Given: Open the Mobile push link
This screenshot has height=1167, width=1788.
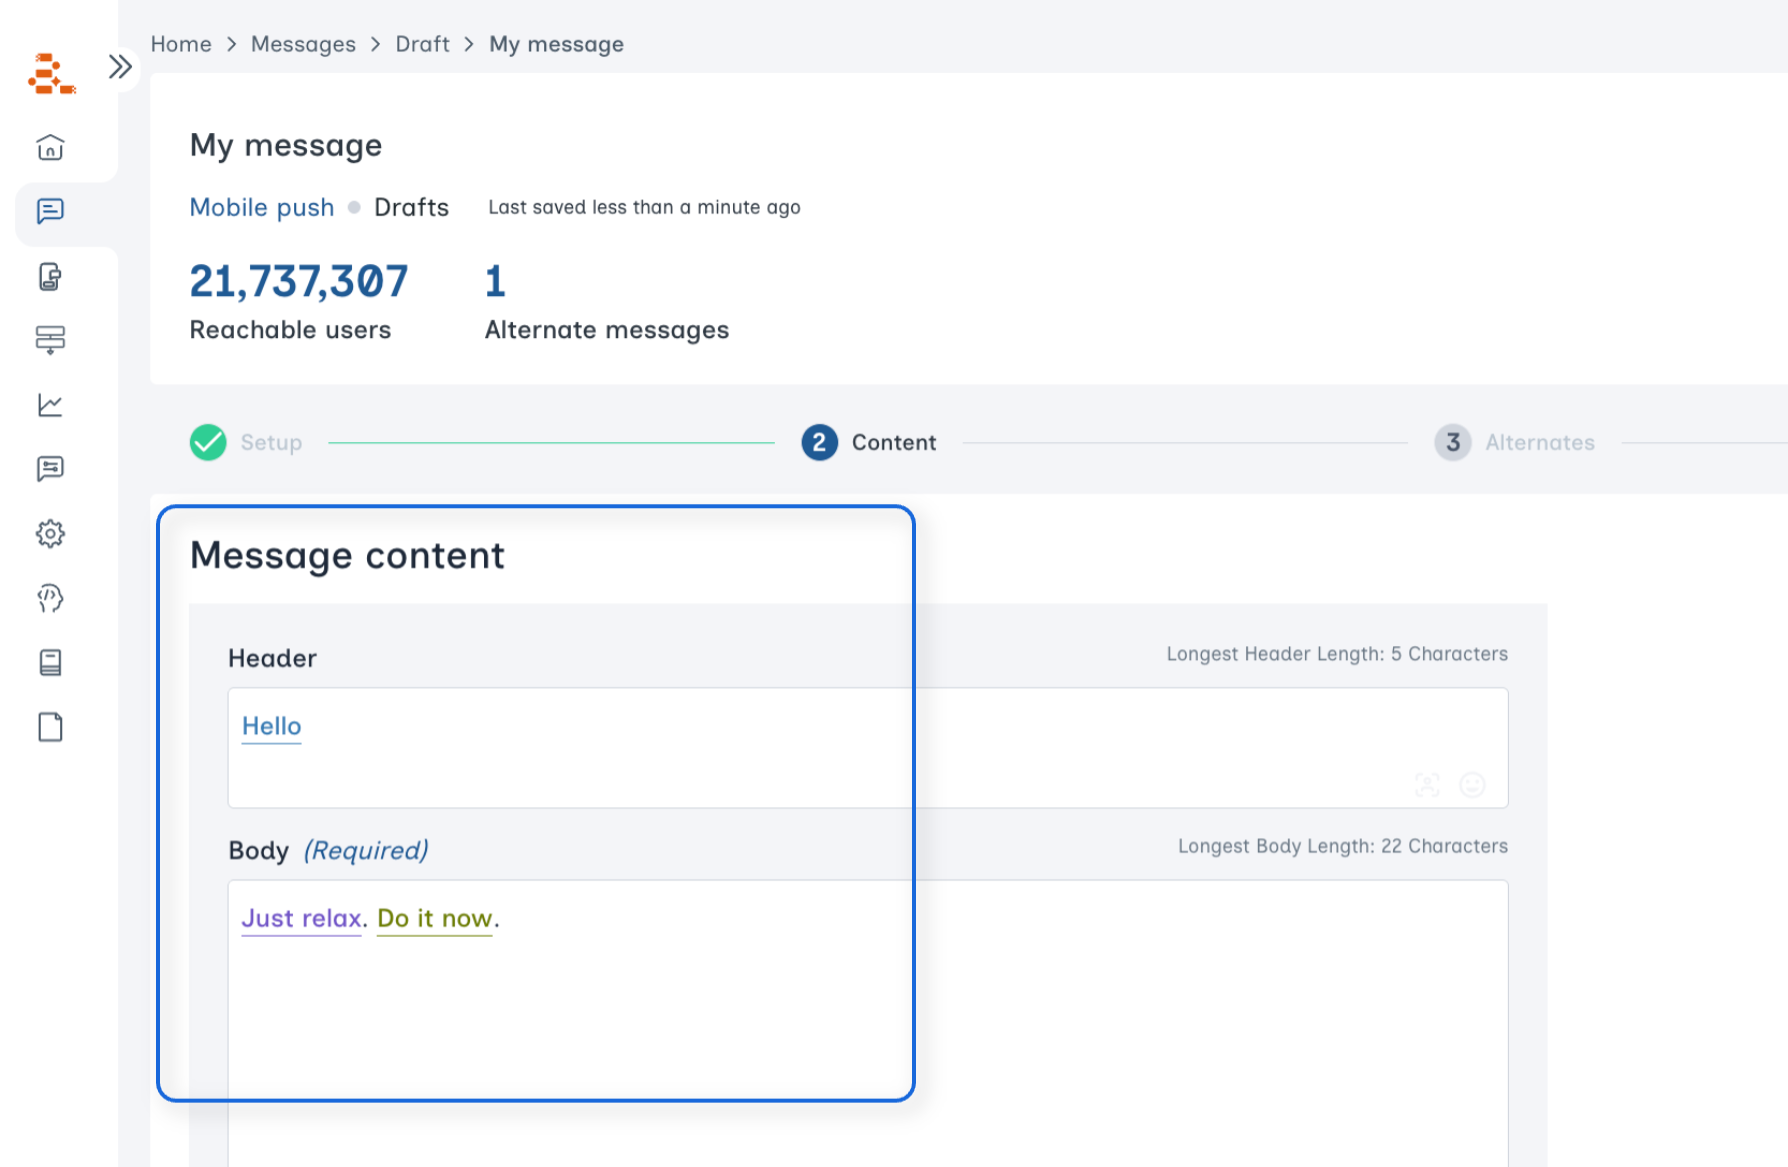Looking at the screenshot, I should pos(261,207).
